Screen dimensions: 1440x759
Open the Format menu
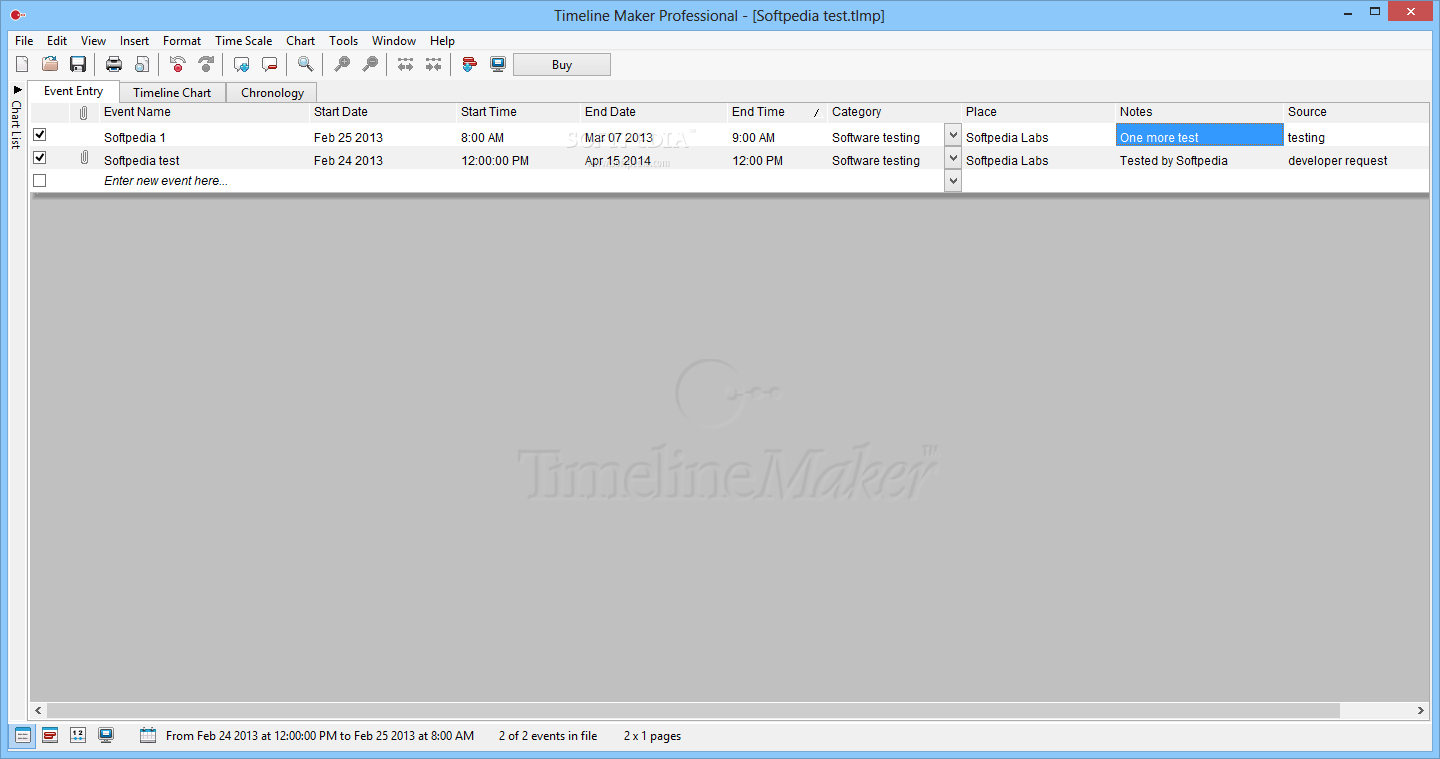[x=182, y=41]
